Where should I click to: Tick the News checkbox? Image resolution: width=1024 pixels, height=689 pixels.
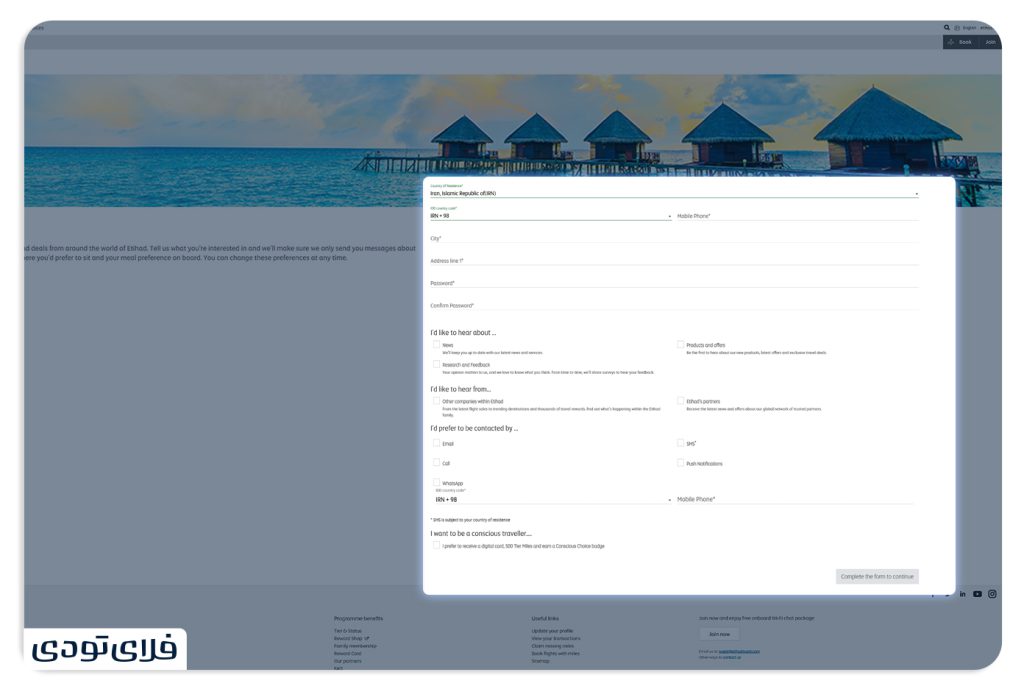[436, 344]
